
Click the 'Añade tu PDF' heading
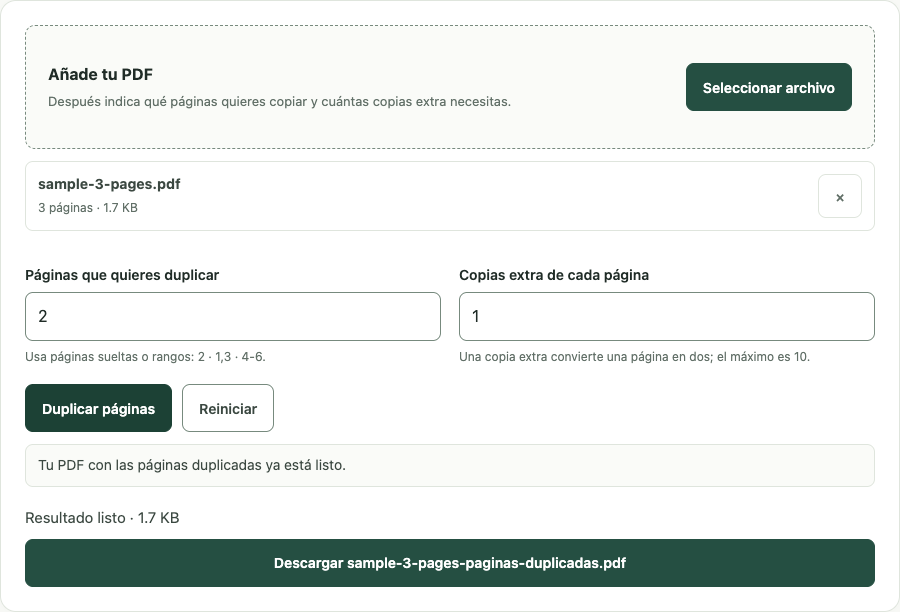tap(100, 75)
